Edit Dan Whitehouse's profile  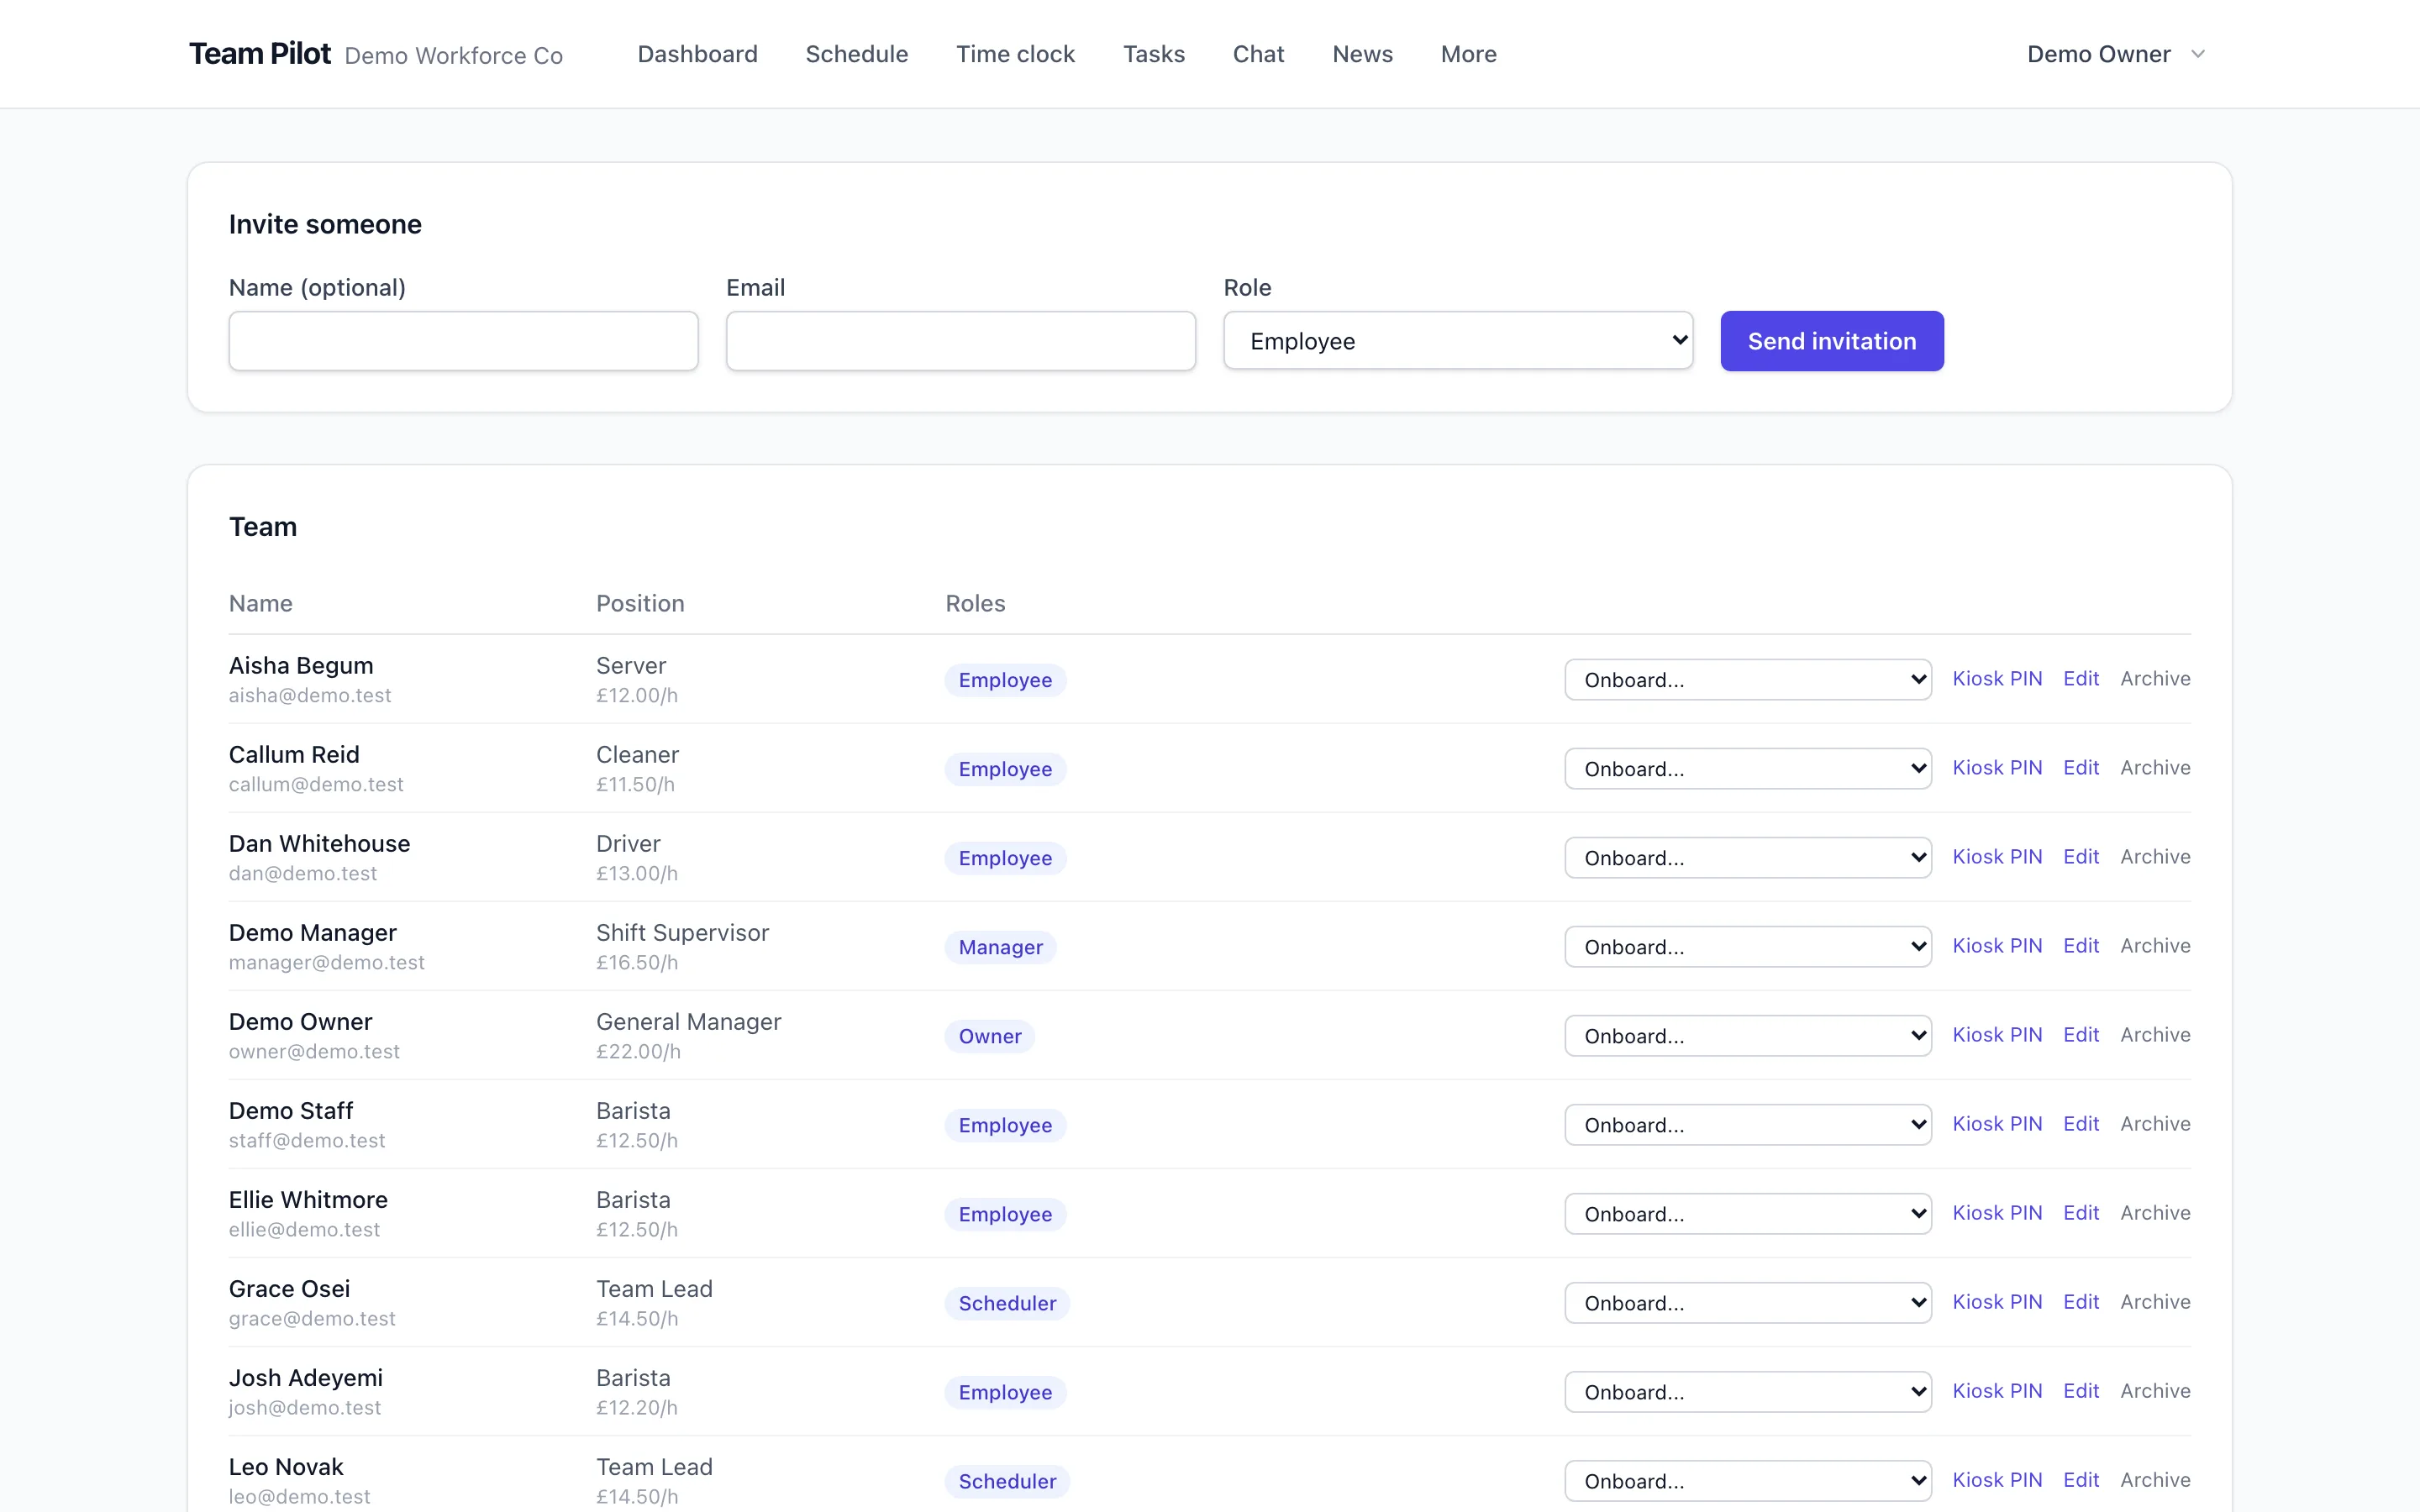point(2081,857)
